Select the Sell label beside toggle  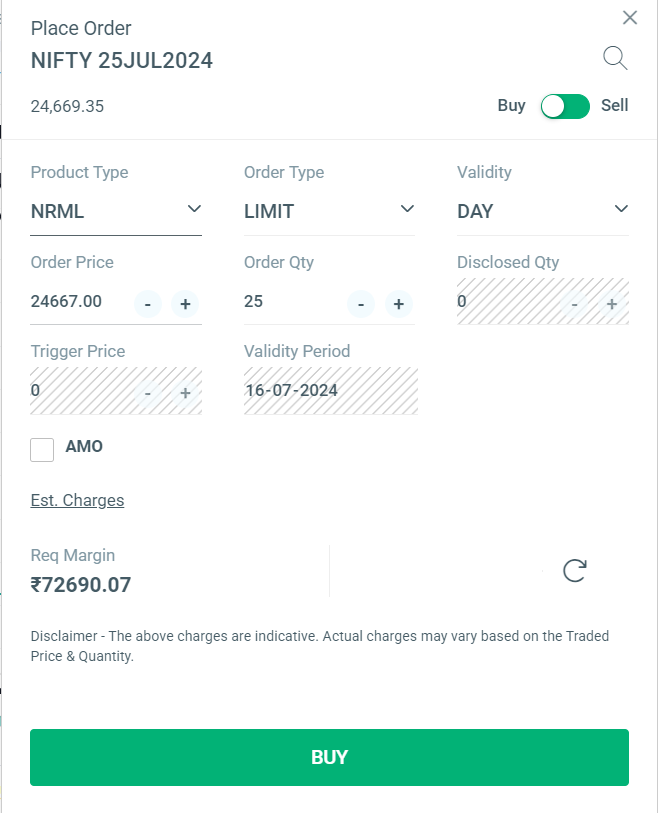[615, 105]
